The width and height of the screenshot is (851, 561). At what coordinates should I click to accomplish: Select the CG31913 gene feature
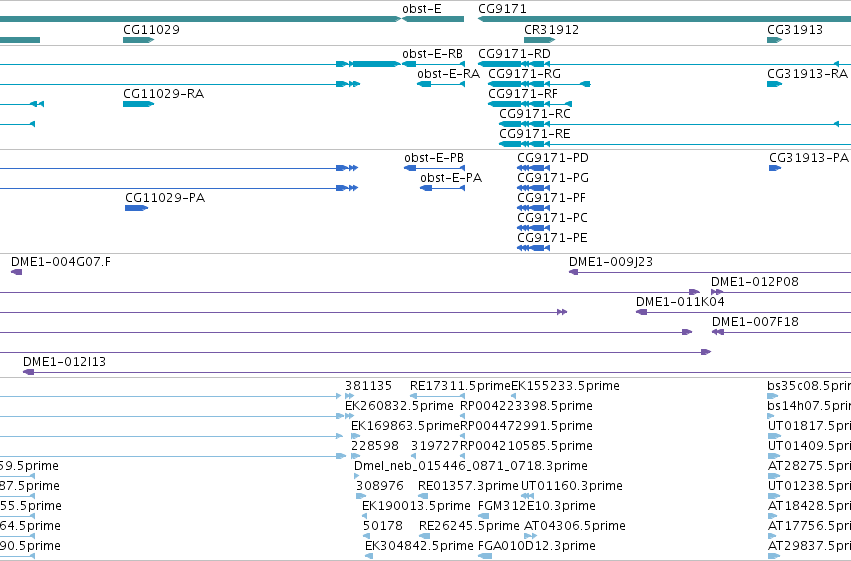coord(774,40)
